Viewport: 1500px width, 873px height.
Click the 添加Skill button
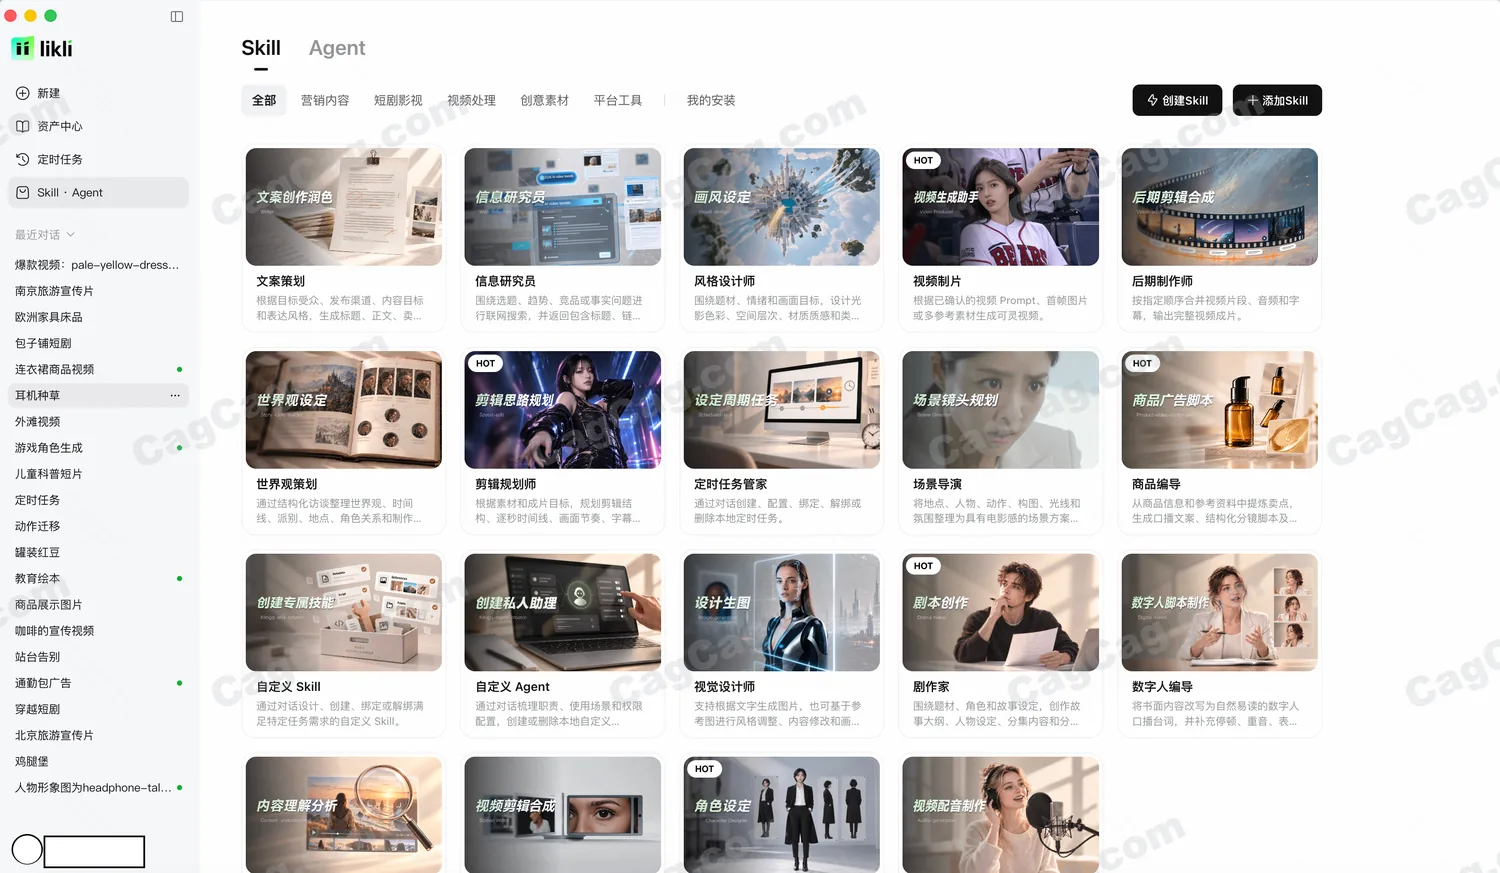pos(1277,100)
